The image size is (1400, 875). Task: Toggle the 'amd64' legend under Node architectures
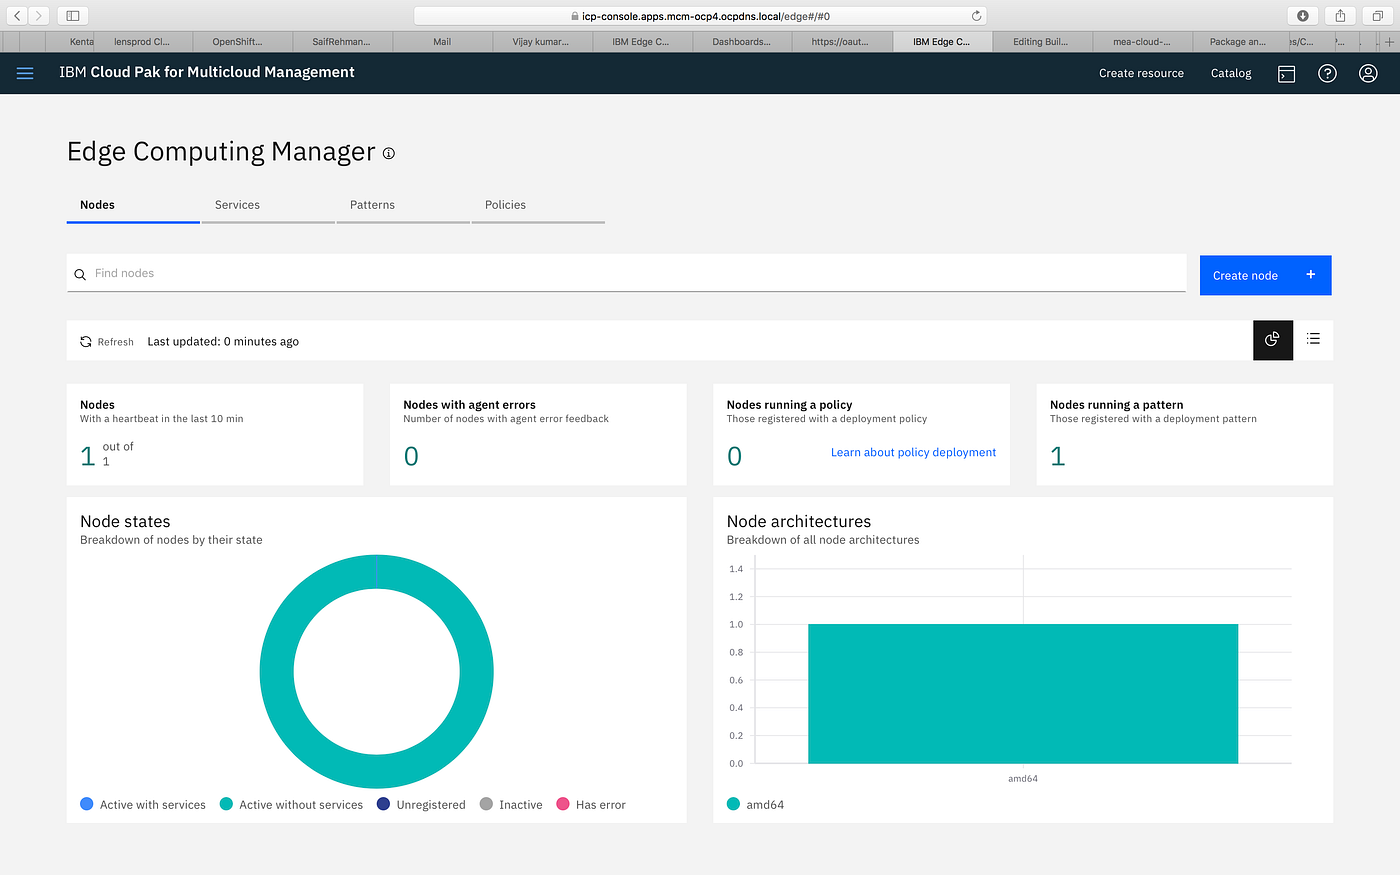755,804
